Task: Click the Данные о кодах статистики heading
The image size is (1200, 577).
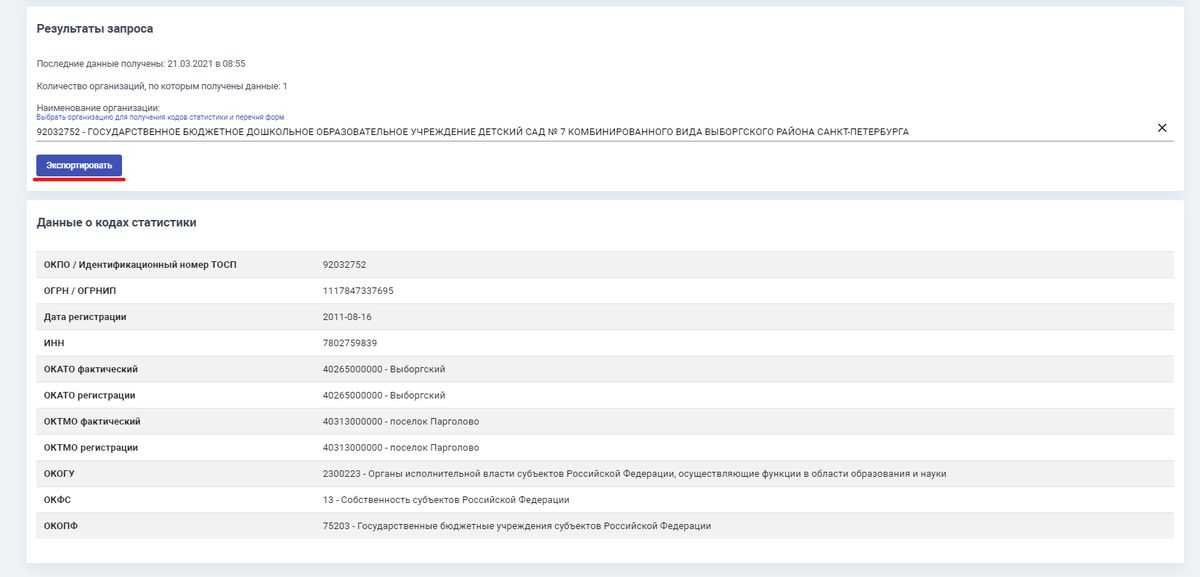Action: pyautogui.click(x=116, y=222)
